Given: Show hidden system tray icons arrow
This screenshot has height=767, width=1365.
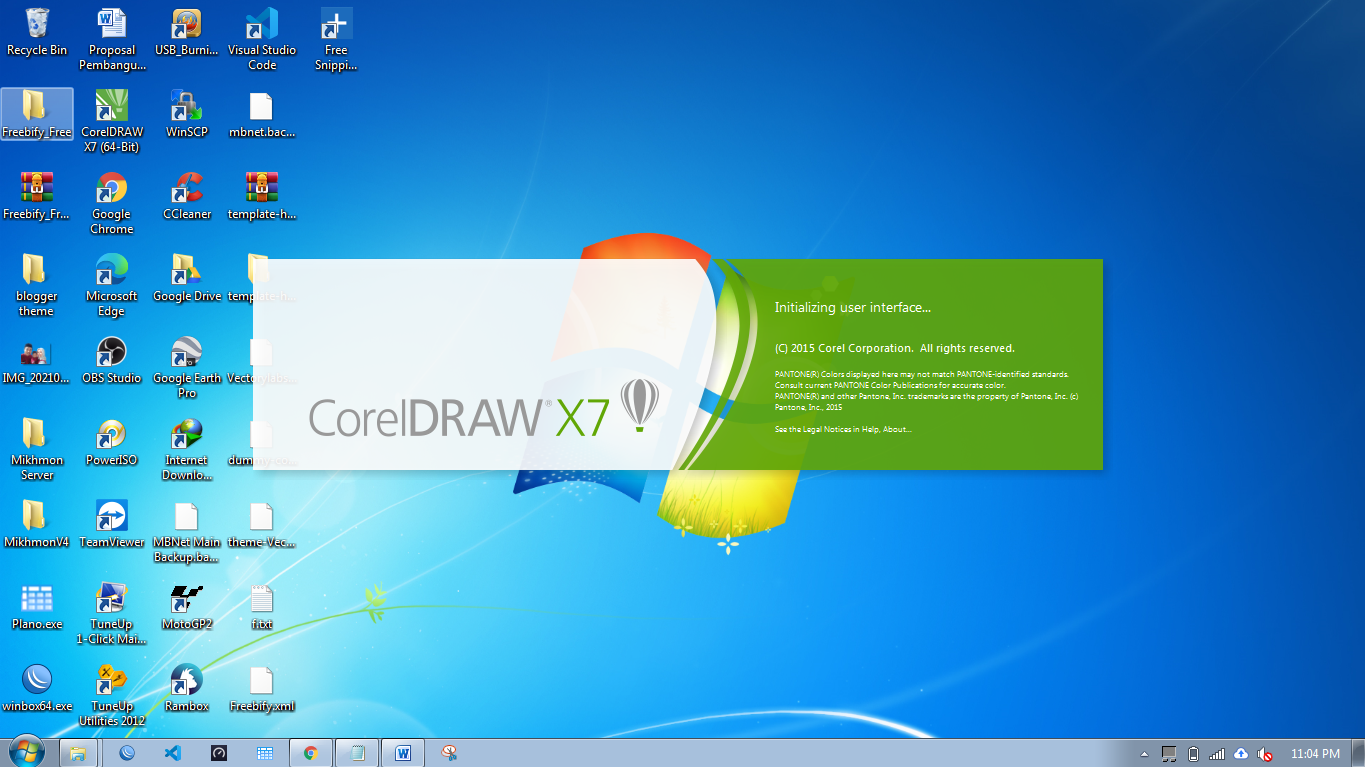Looking at the screenshot, I should [x=1144, y=754].
